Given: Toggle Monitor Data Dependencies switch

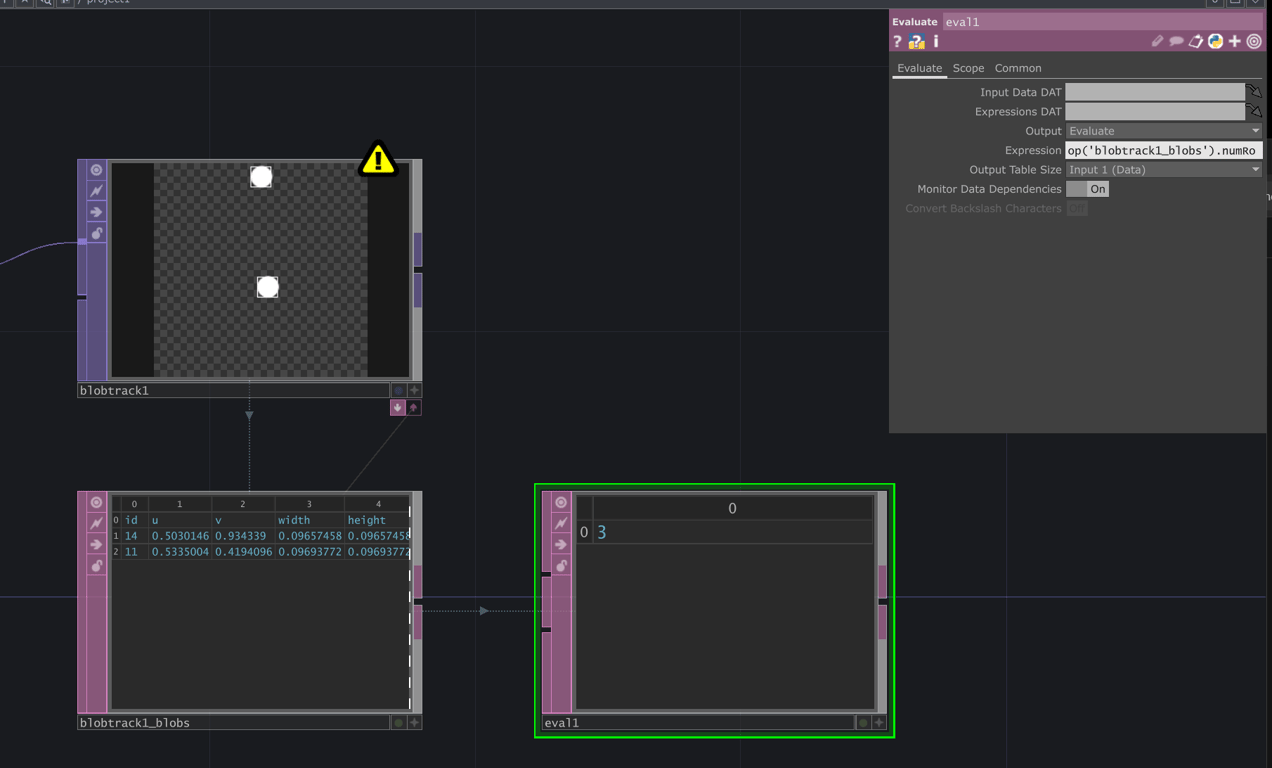Looking at the screenshot, I should click(1087, 189).
